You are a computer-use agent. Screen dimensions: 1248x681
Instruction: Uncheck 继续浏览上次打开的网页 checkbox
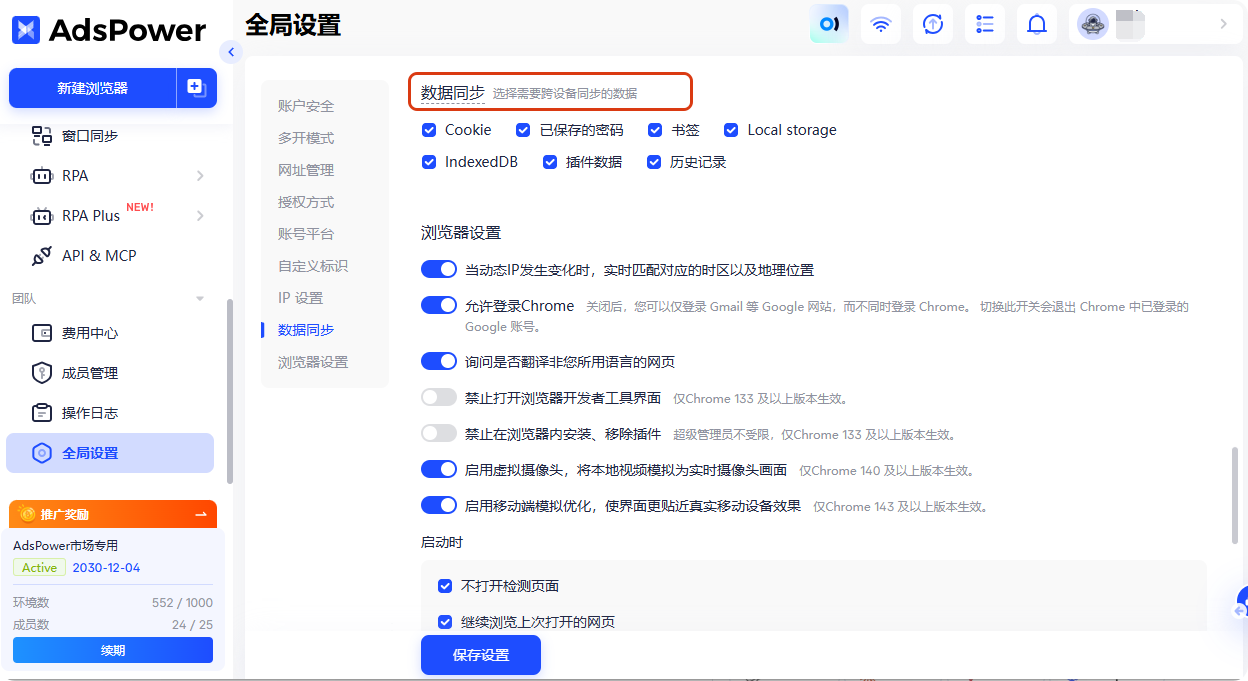click(446, 622)
